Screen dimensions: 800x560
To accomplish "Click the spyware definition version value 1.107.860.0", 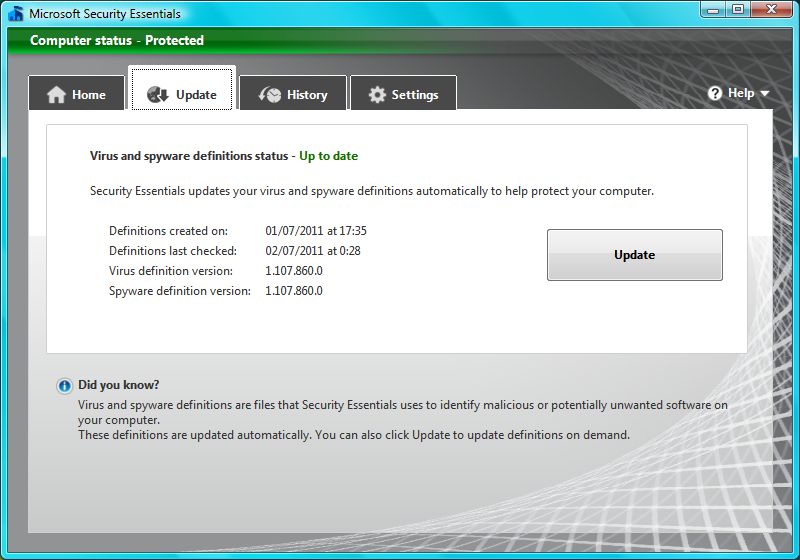I will point(294,291).
